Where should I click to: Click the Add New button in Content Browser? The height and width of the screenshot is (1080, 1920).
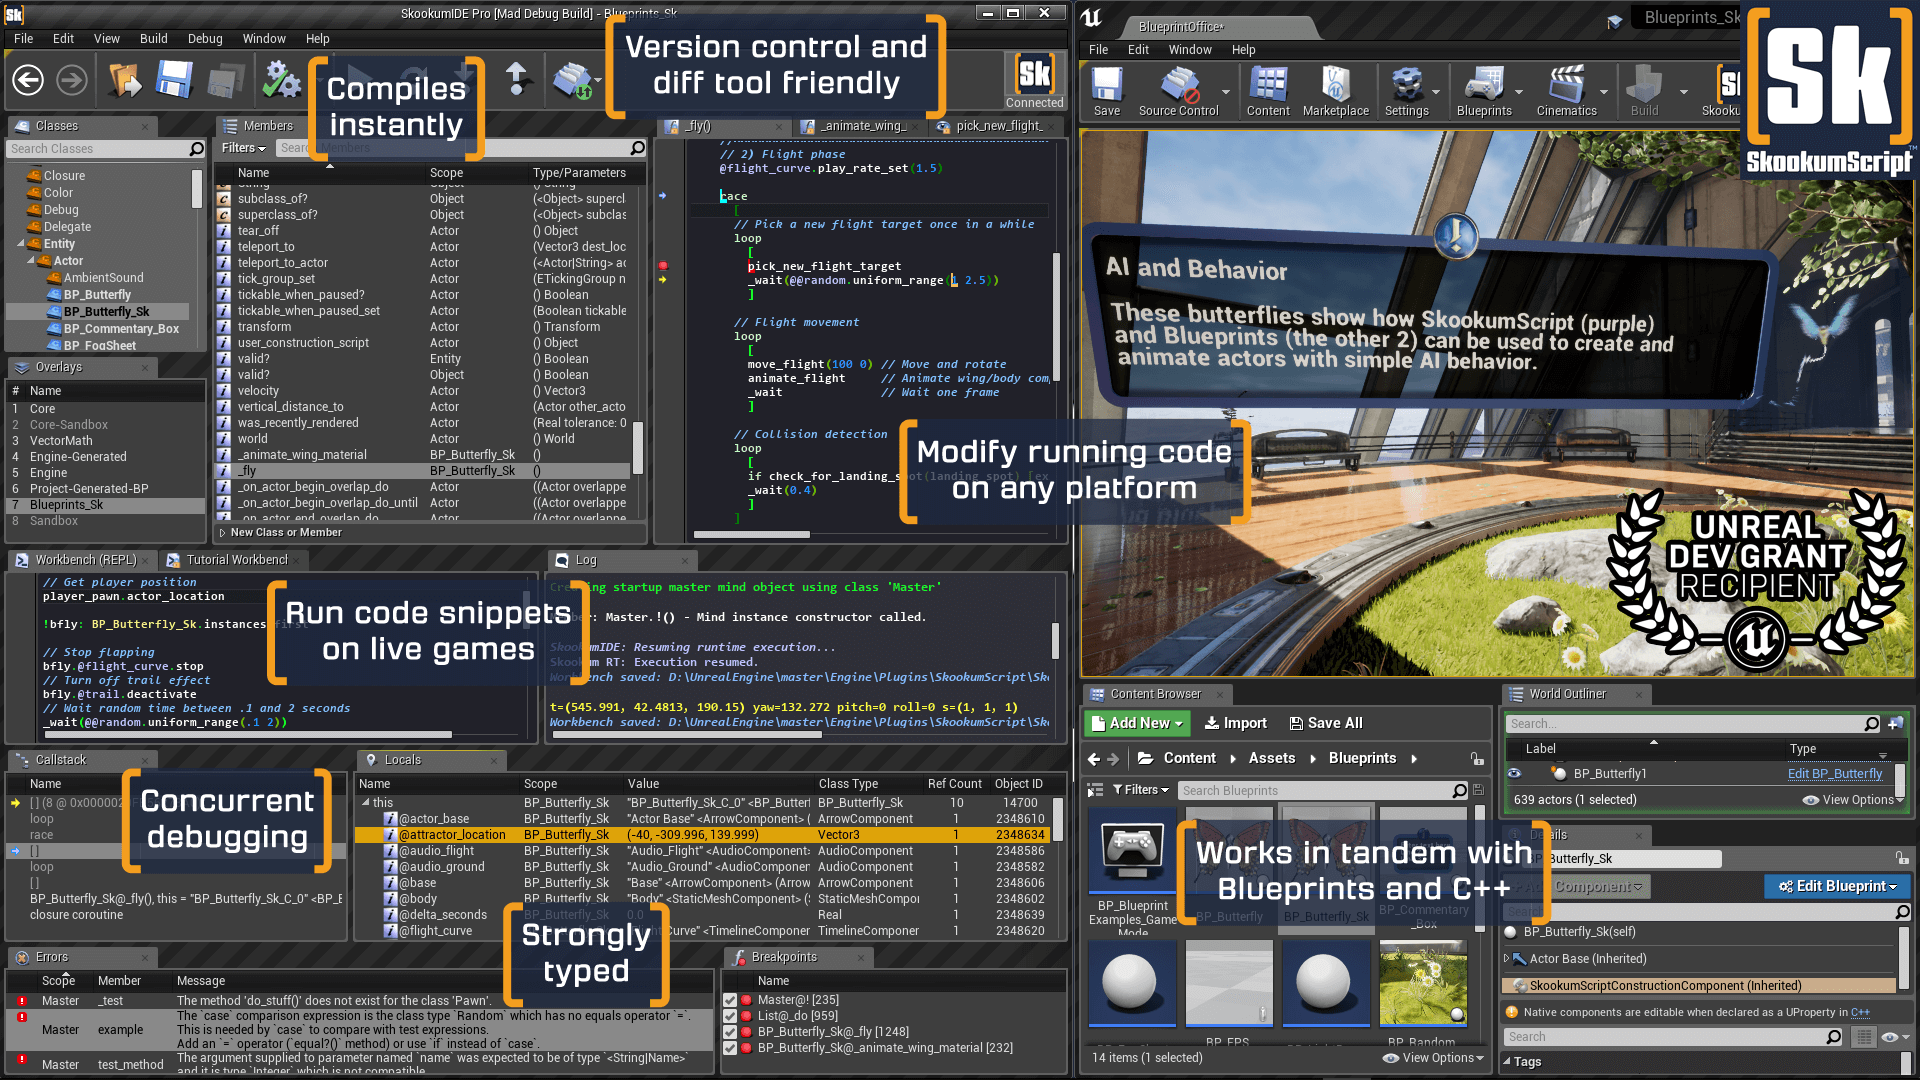click(x=1137, y=723)
